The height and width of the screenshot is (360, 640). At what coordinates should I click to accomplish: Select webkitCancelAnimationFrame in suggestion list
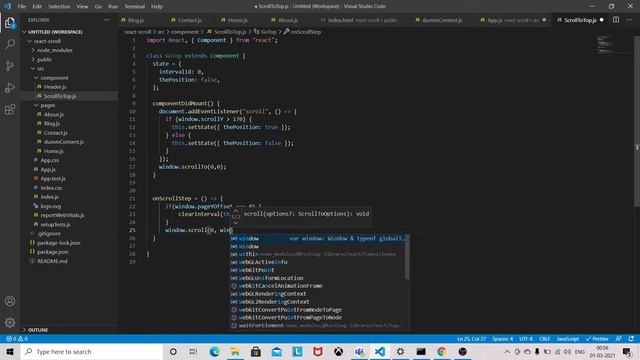318,286
